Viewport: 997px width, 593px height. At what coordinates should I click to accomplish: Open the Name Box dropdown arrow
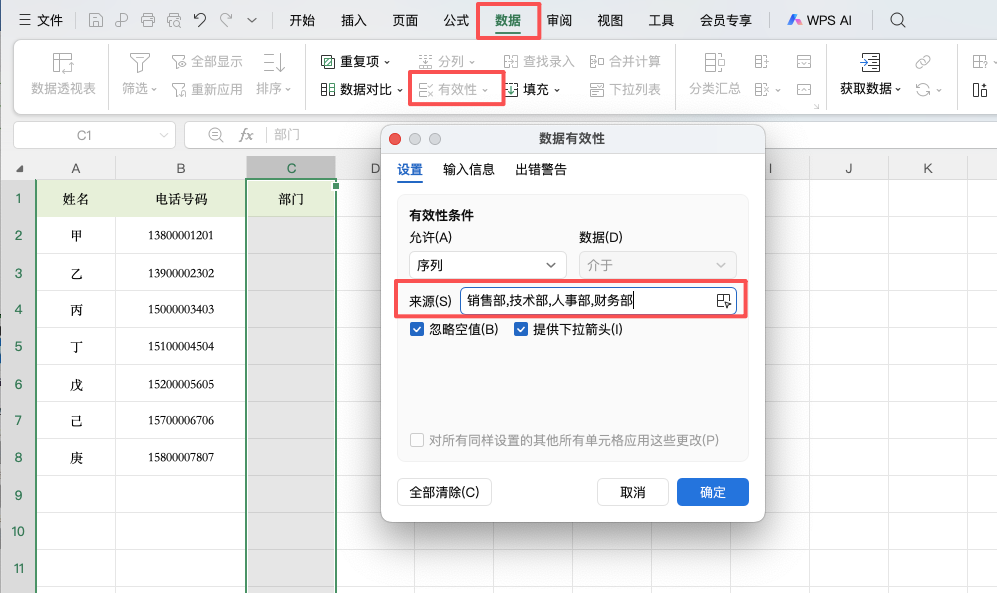[163, 135]
